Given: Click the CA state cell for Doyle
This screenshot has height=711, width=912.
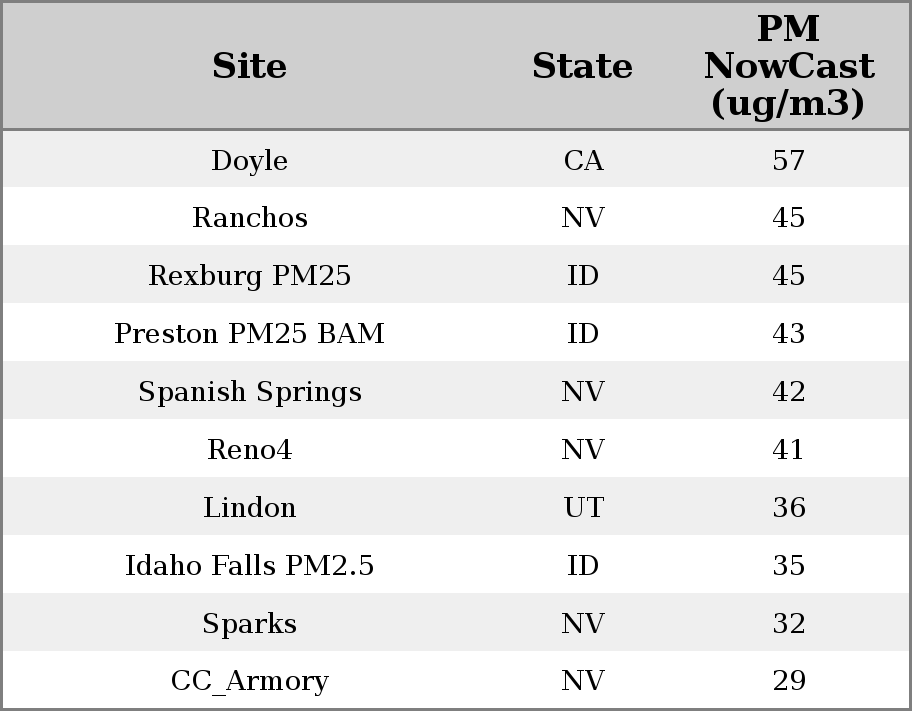Looking at the screenshot, I should [583, 161].
